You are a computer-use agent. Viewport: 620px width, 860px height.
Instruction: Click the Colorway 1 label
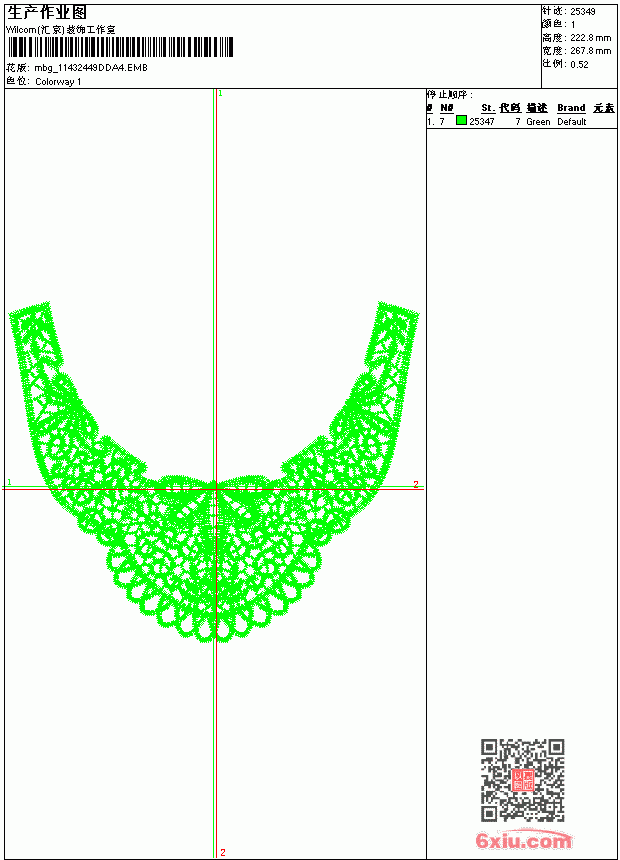58,82
